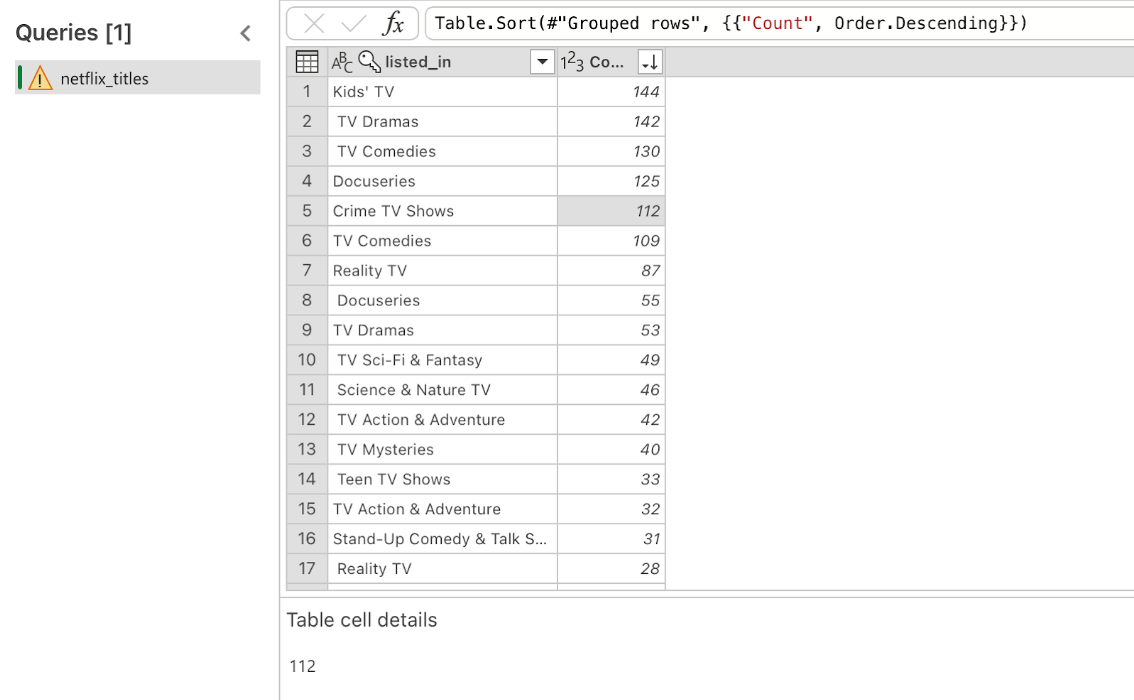1134x700 pixels.
Task: Click the warning icon beside netflix_titles
Action: pos(40,78)
